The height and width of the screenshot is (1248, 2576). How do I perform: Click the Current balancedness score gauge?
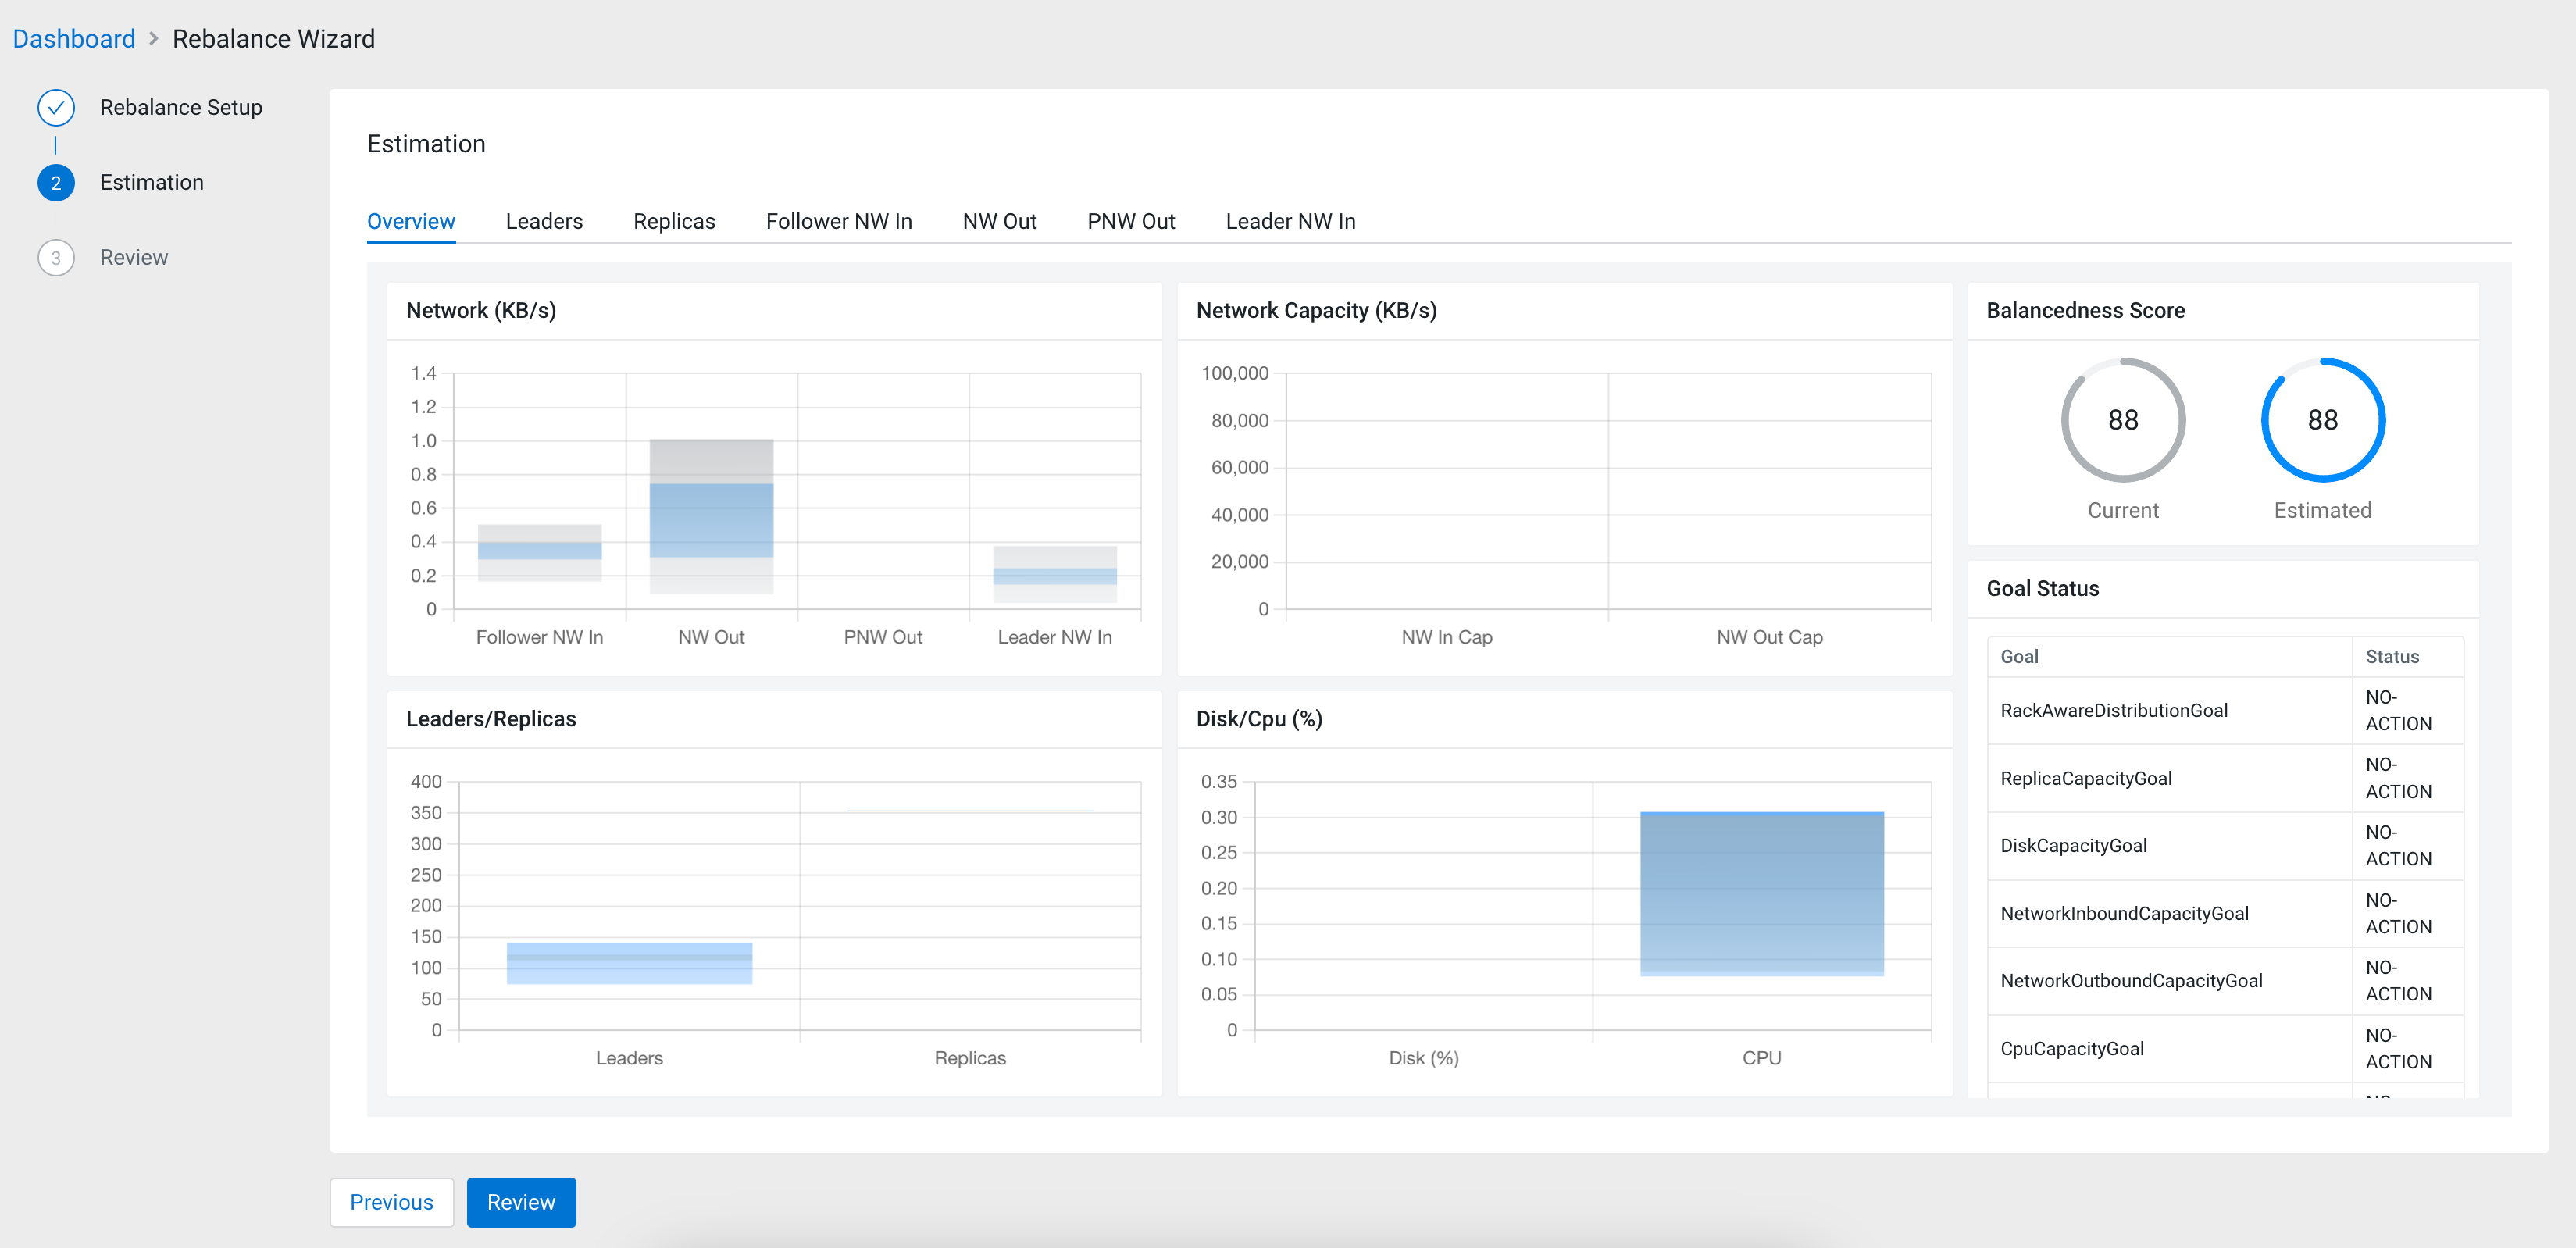pos(2122,420)
